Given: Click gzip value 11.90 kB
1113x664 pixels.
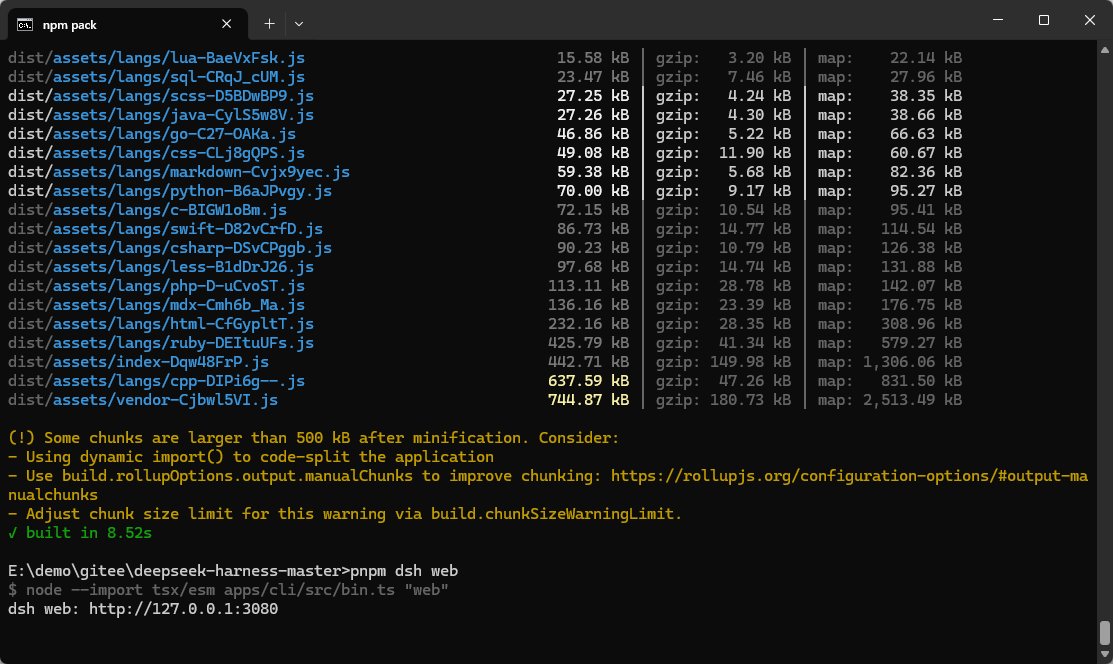Looking at the screenshot, I should click(755, 153).
